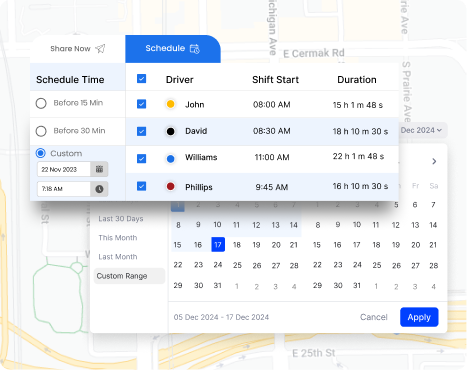Click the 22 Nov 2023 date field
The height and width of the screenshot is (370, 467).
coord(64,169)
